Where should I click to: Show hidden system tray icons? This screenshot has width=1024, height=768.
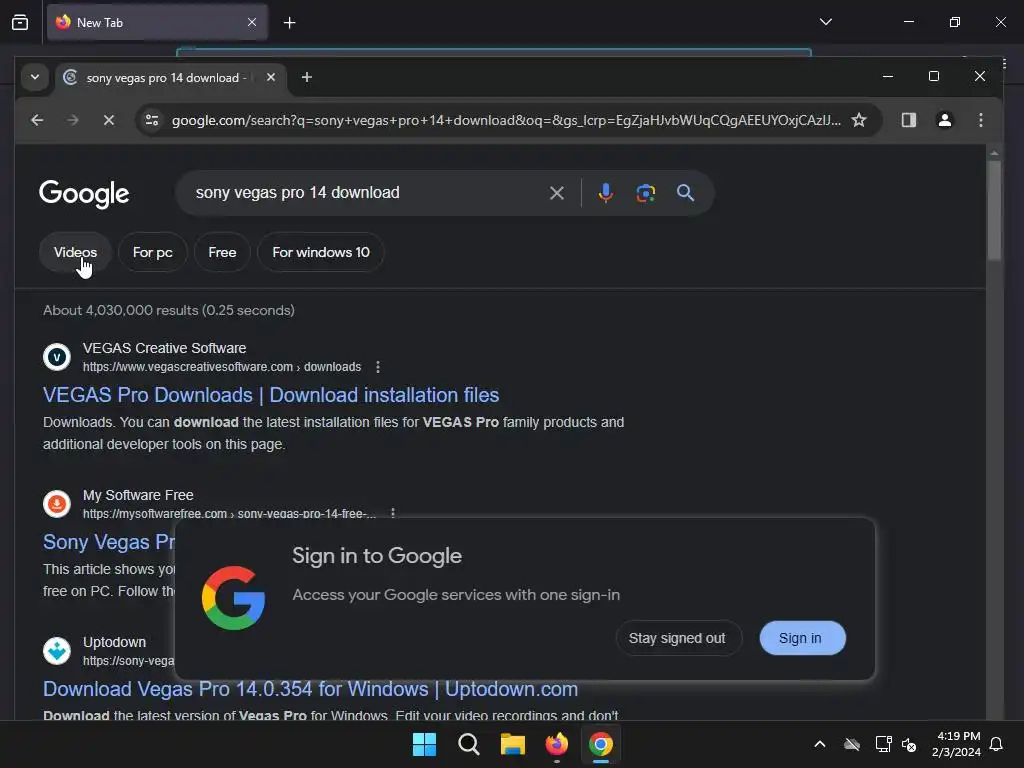[x=820, y=744]
